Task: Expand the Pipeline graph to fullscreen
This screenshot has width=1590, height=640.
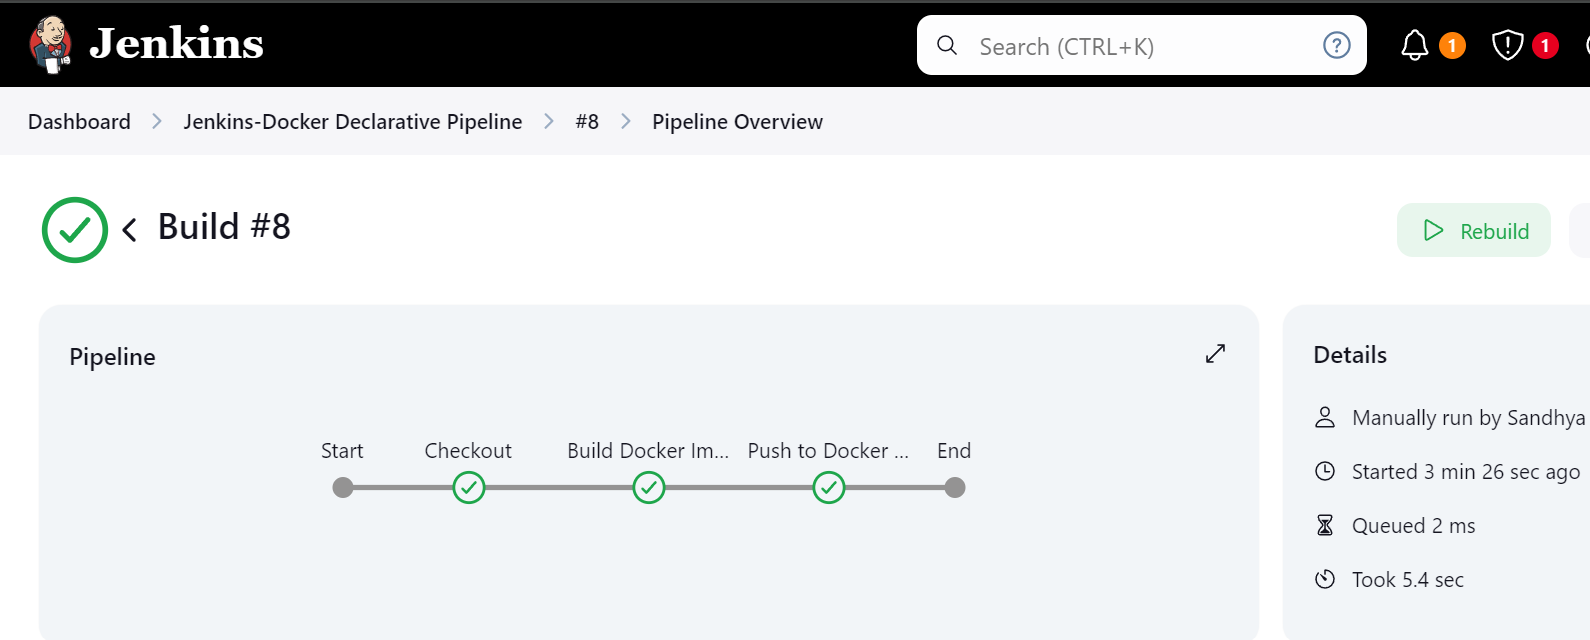Action: point(1215,354)
